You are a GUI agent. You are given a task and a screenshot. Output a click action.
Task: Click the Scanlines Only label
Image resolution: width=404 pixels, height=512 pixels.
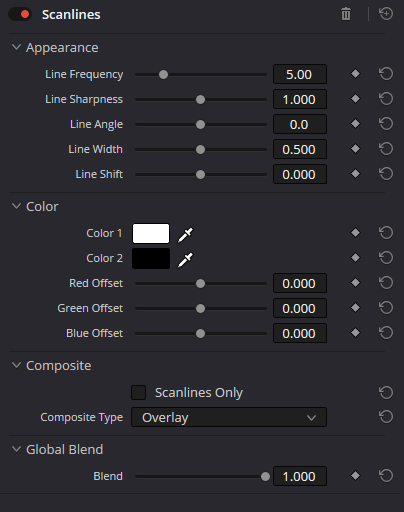(x=199, y=393)
